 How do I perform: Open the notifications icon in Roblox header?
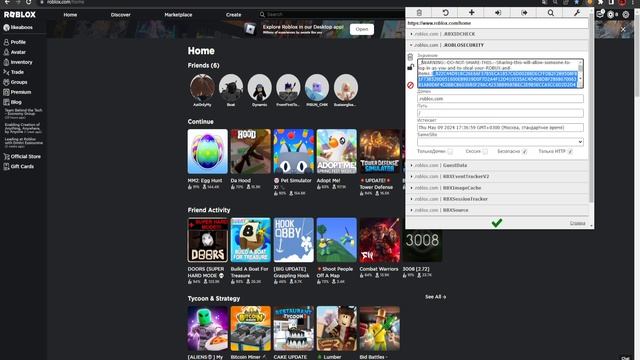click(600, 14)
